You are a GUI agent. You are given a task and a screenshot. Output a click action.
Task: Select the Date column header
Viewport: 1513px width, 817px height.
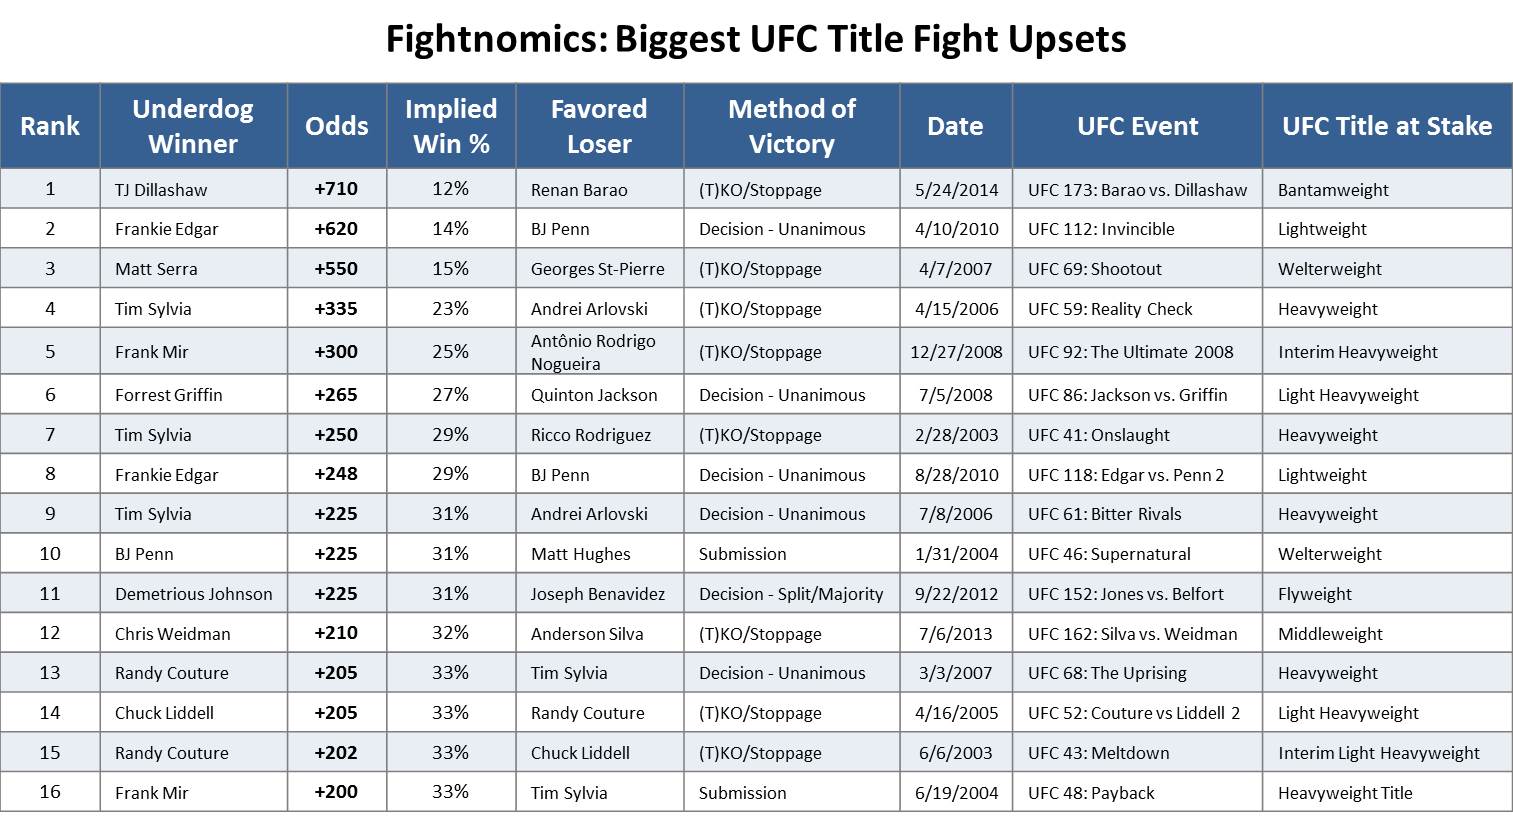[x=955, y=126]
